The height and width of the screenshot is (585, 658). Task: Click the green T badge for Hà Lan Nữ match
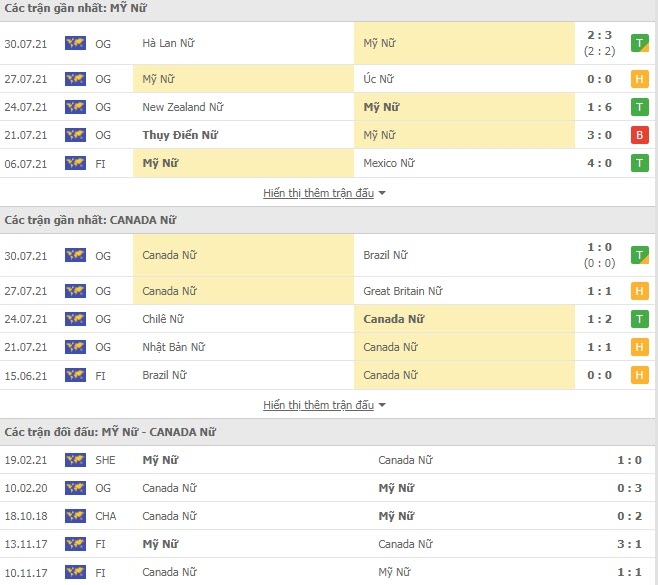point(640,43)
